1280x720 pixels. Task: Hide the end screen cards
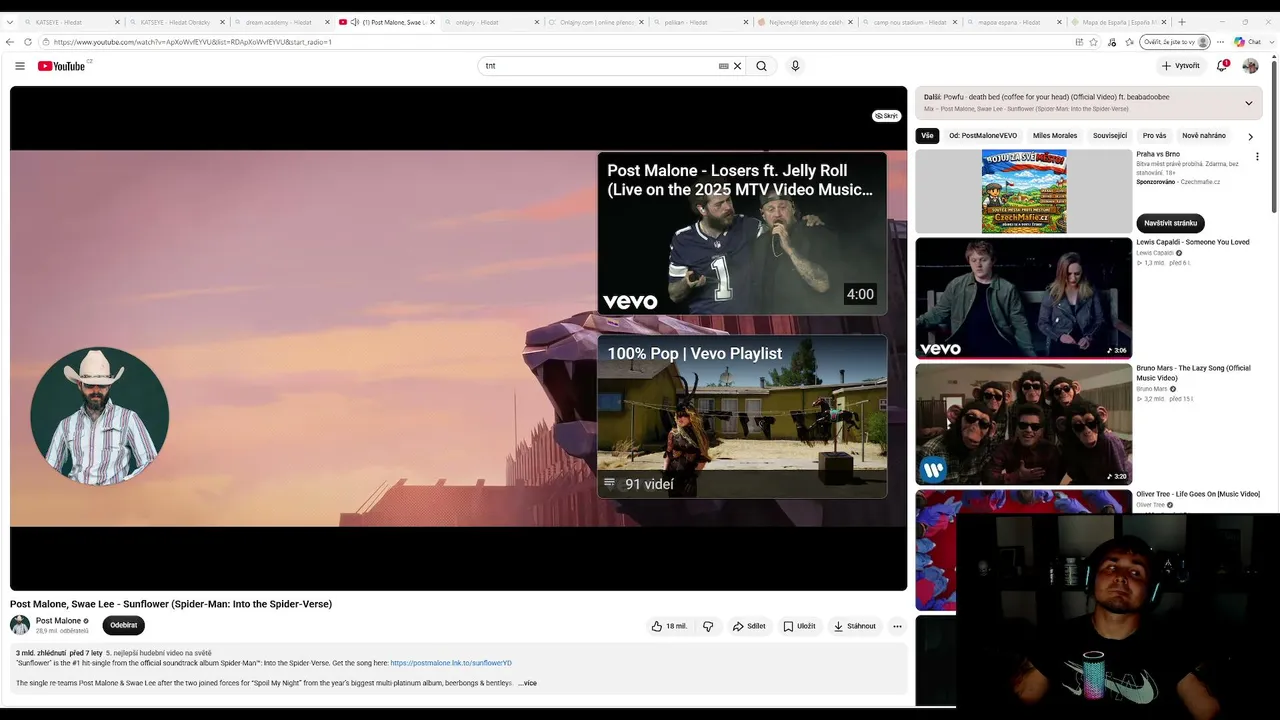[886, 116]
